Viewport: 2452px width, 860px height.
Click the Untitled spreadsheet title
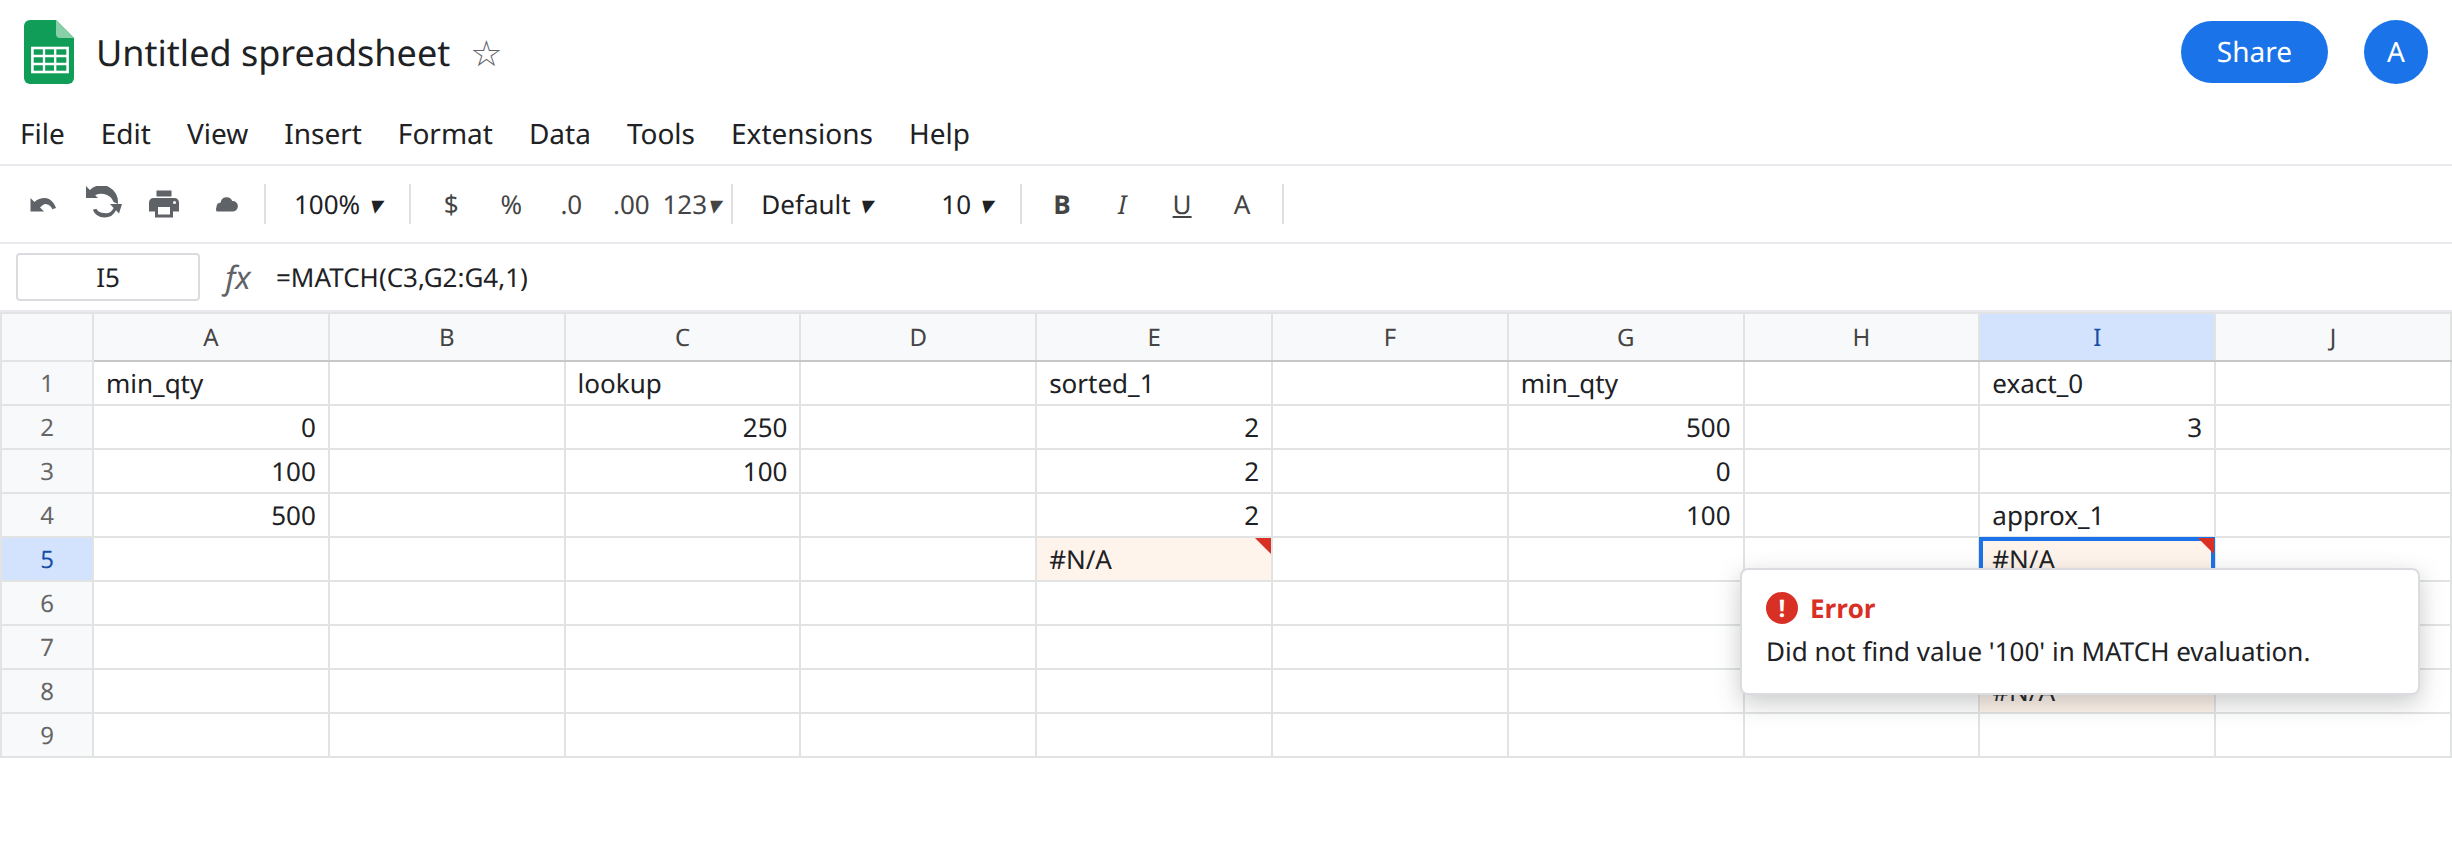tap(273, 53)
